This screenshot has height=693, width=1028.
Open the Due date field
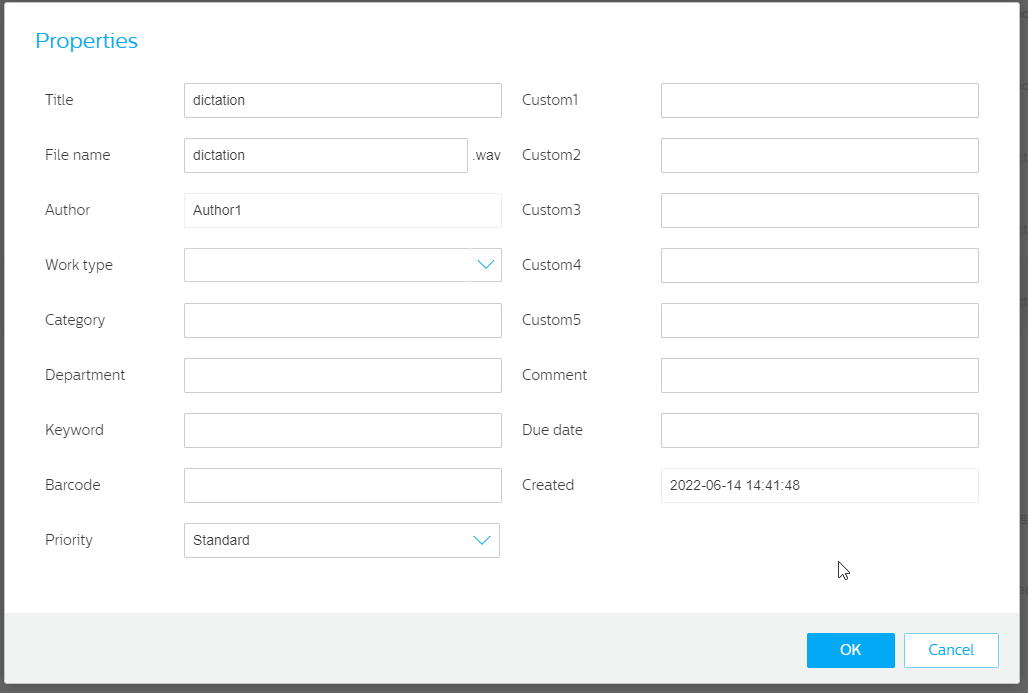click(x=820, y=431)
